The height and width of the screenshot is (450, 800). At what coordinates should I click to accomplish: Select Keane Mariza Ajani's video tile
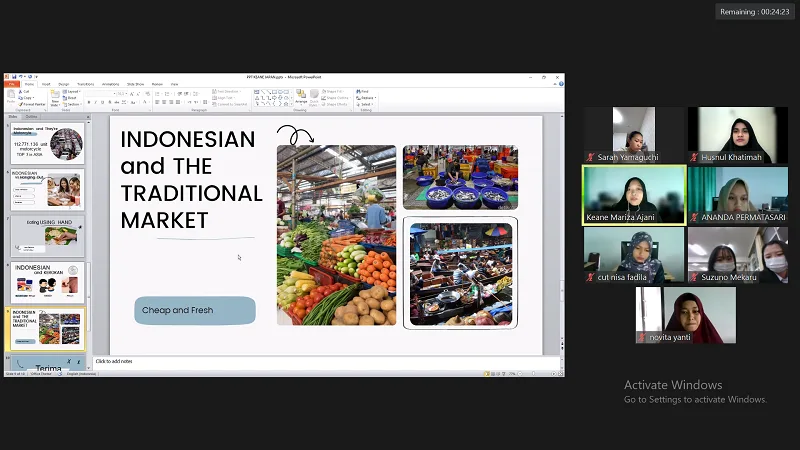[634, 195]
